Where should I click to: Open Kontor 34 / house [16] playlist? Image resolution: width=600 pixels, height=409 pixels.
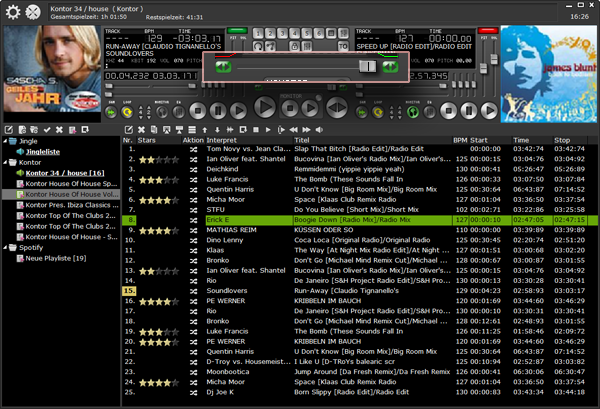[x=65, y=173]
